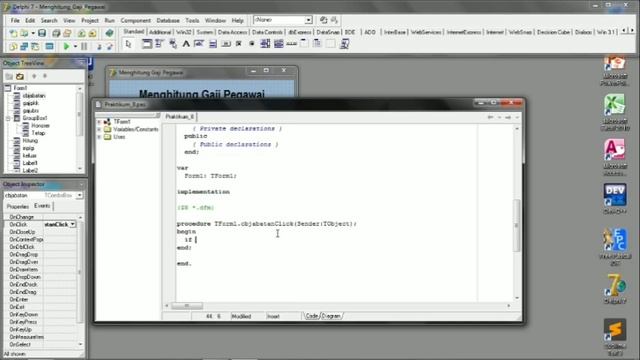The image size is (640, 360).
Task: Open the File menu
Action: click(x=15, y=20)
